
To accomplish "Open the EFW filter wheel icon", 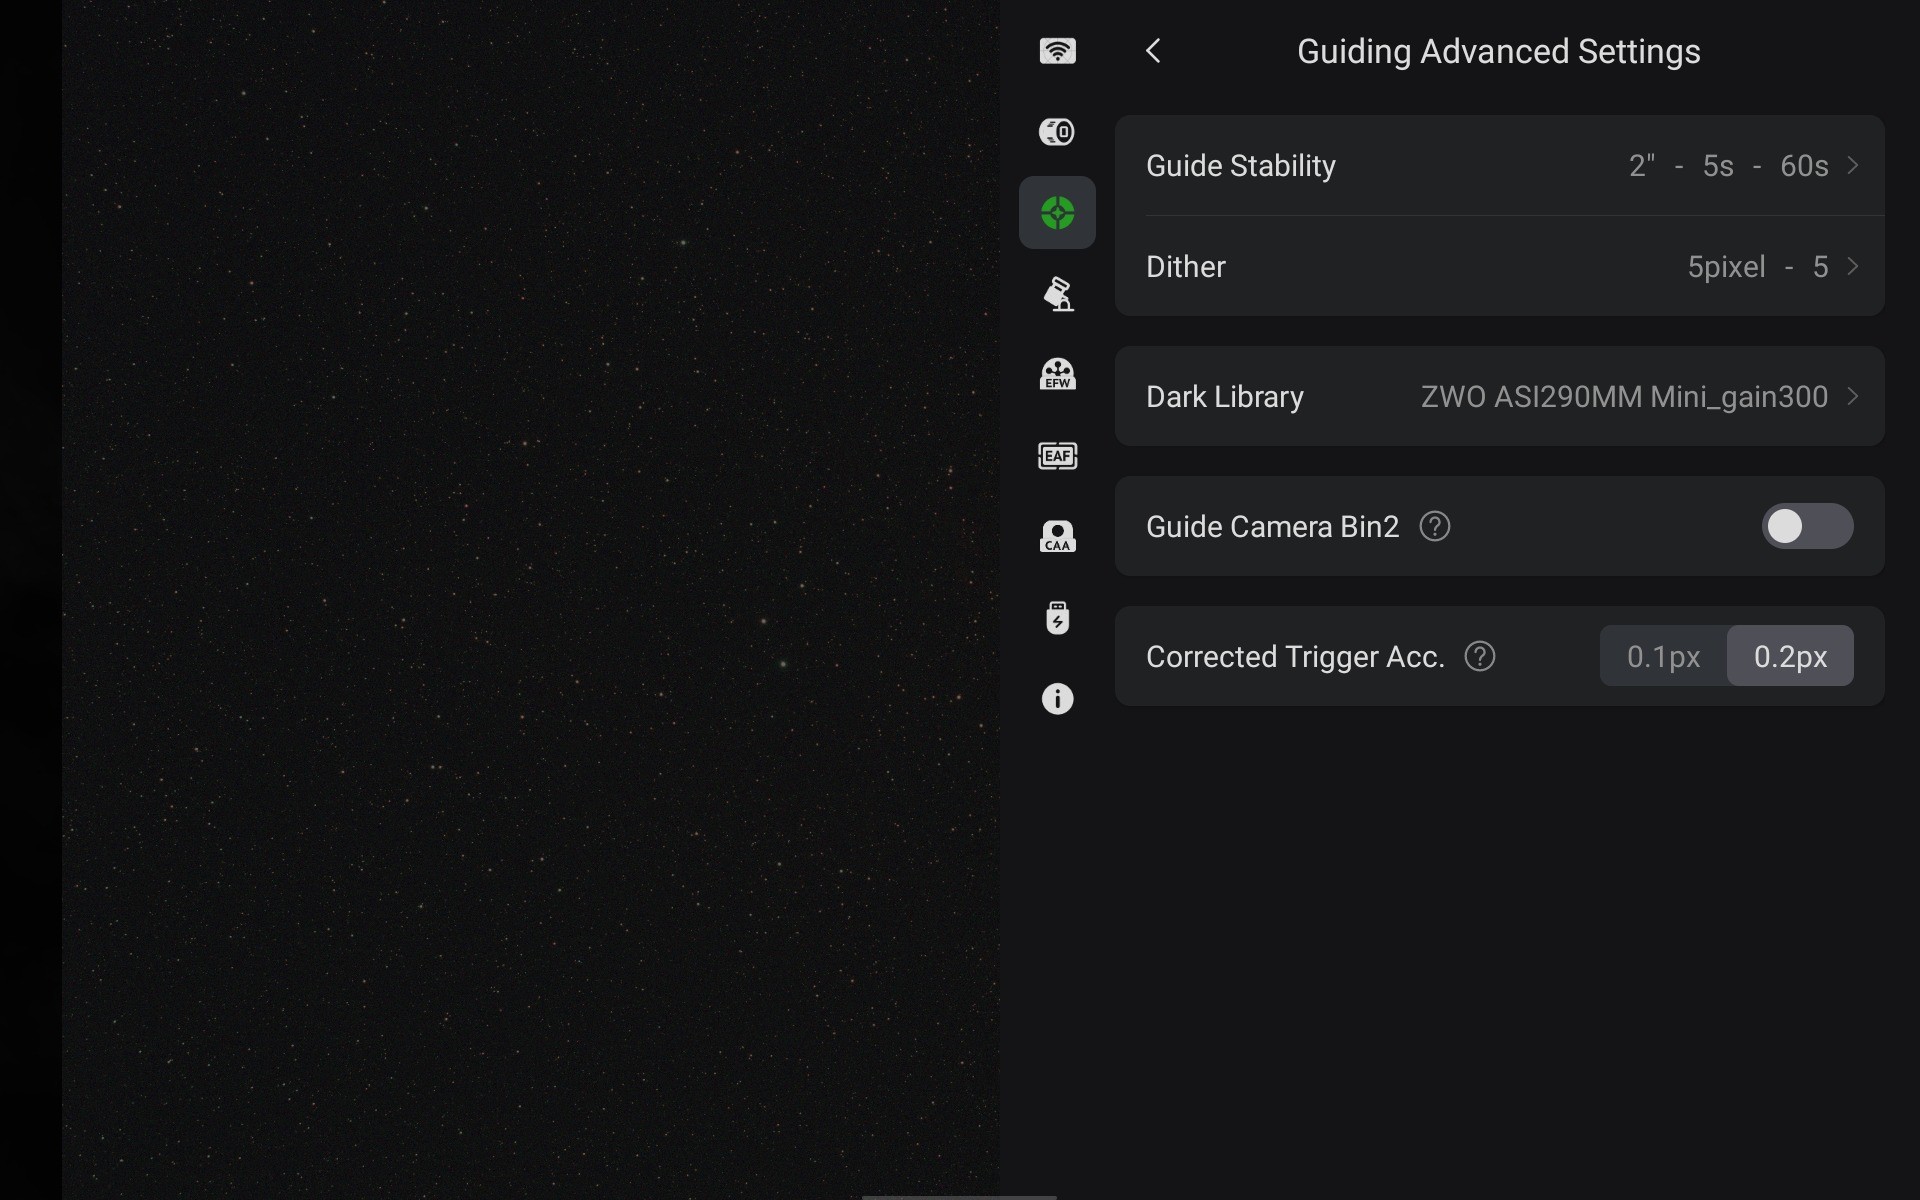I will click(x=1057, y=374).
